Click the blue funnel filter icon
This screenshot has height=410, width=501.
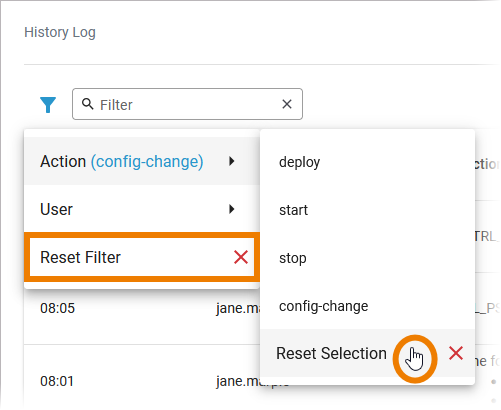[x=48, y=105]
